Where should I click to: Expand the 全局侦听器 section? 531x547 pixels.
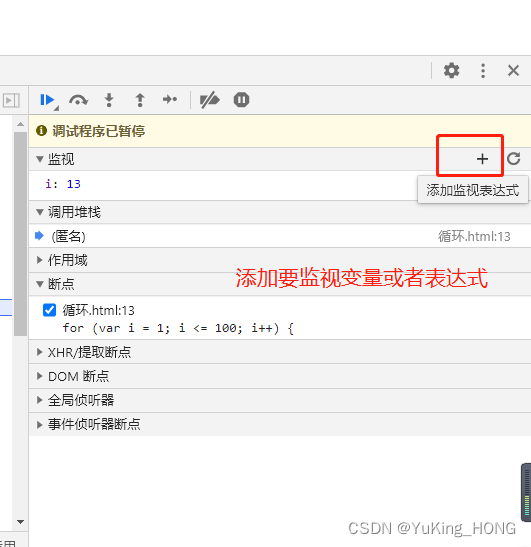tap(39, 400)
